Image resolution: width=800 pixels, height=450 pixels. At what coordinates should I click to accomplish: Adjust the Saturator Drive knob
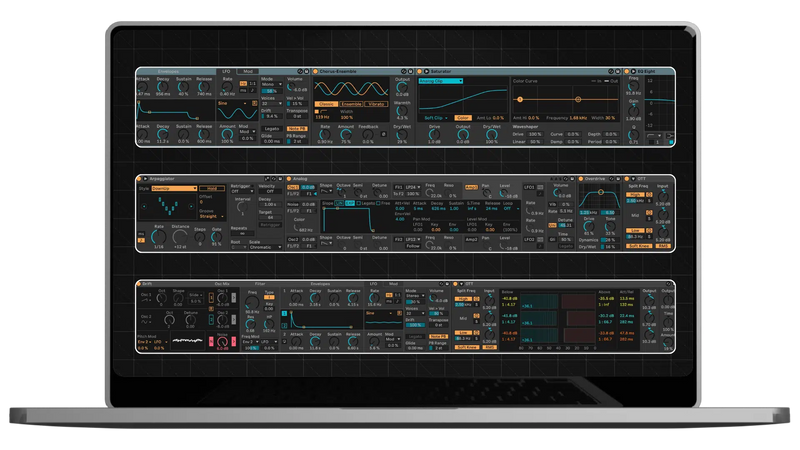(x=435, y=133)
